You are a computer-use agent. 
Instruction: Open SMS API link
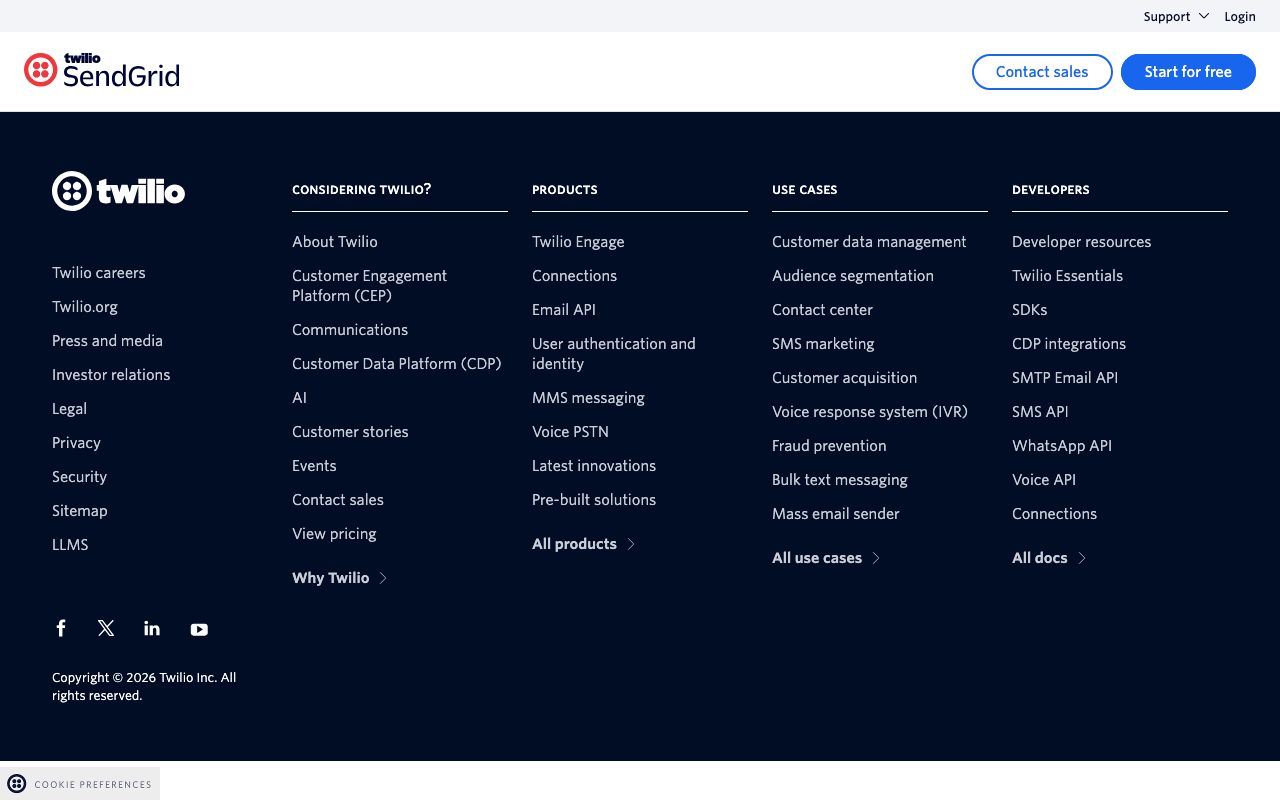tap(1040, 412)
